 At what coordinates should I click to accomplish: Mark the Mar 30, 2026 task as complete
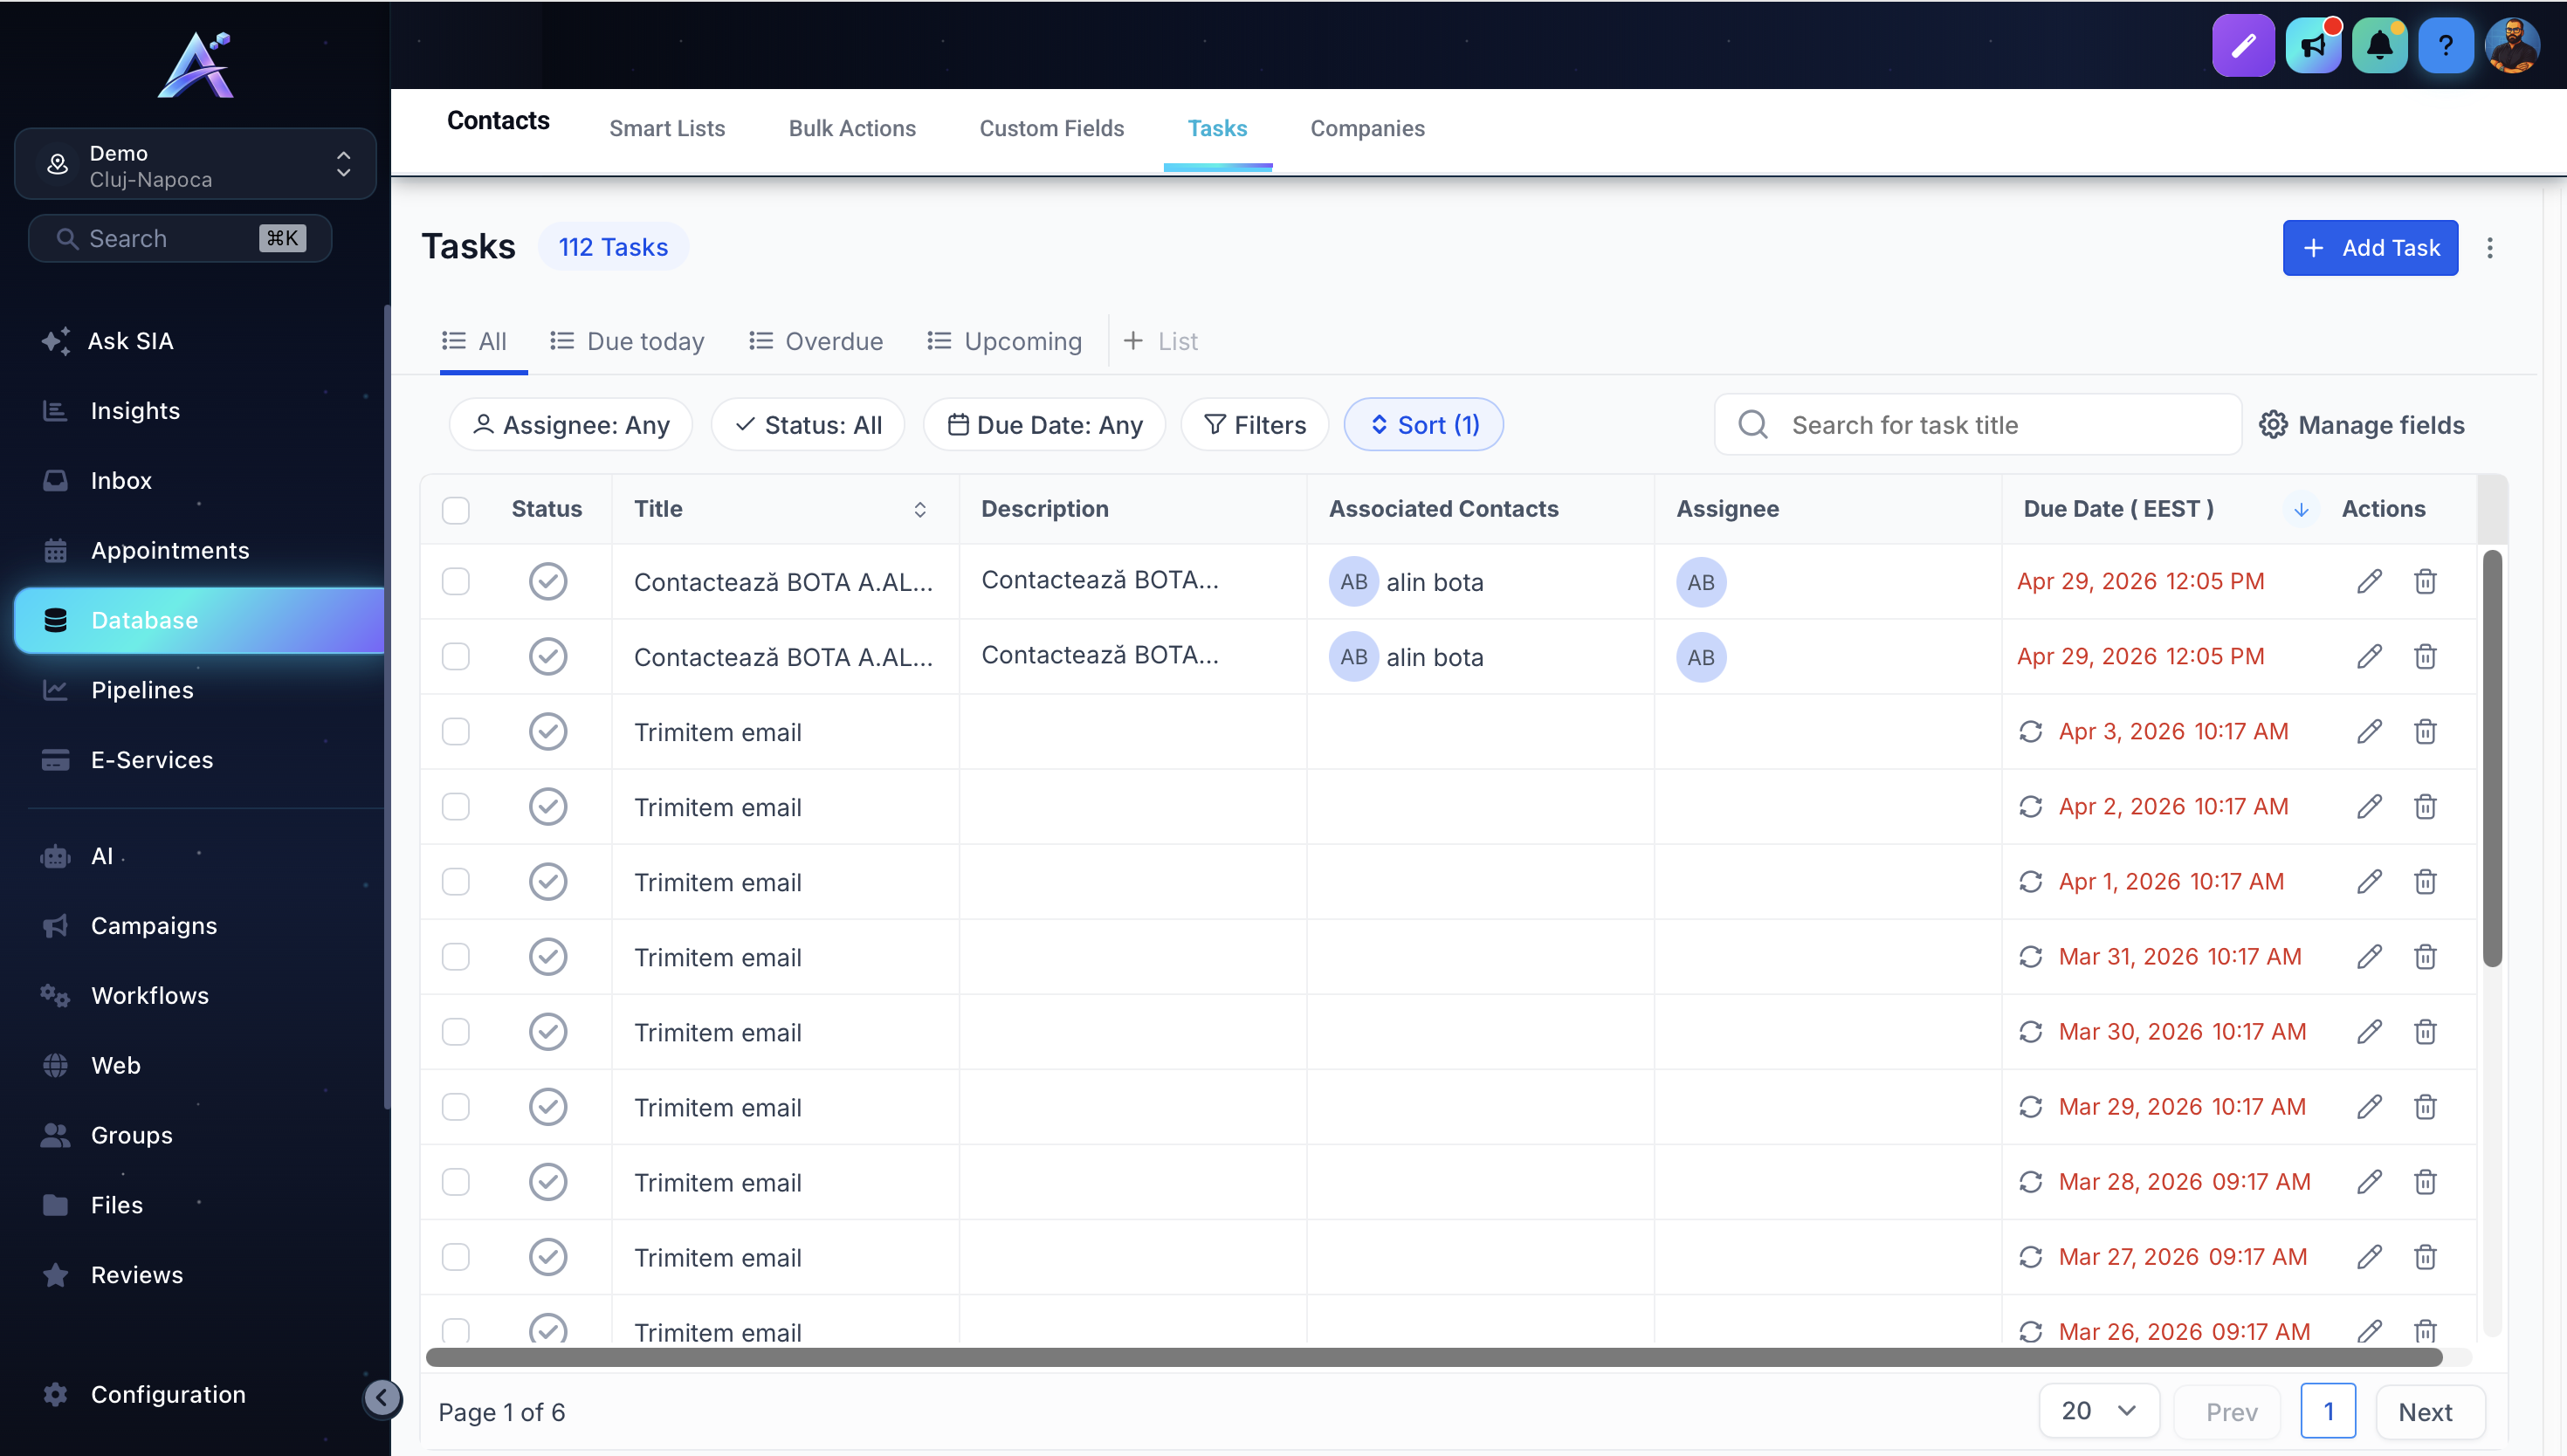point(548,1032)
